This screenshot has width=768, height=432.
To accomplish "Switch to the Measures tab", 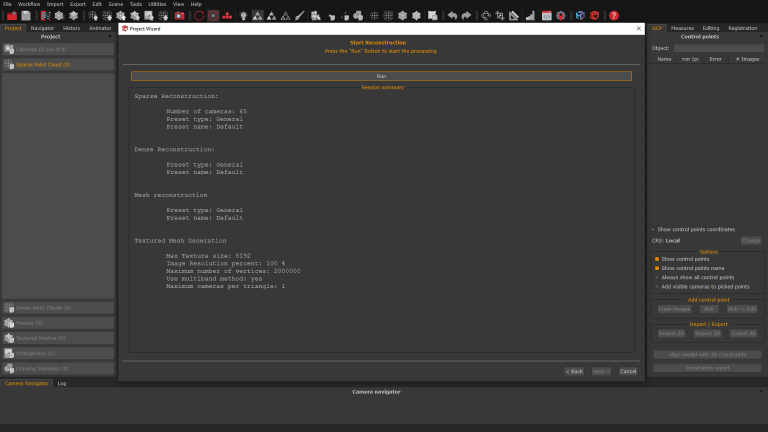I will 683,28.
